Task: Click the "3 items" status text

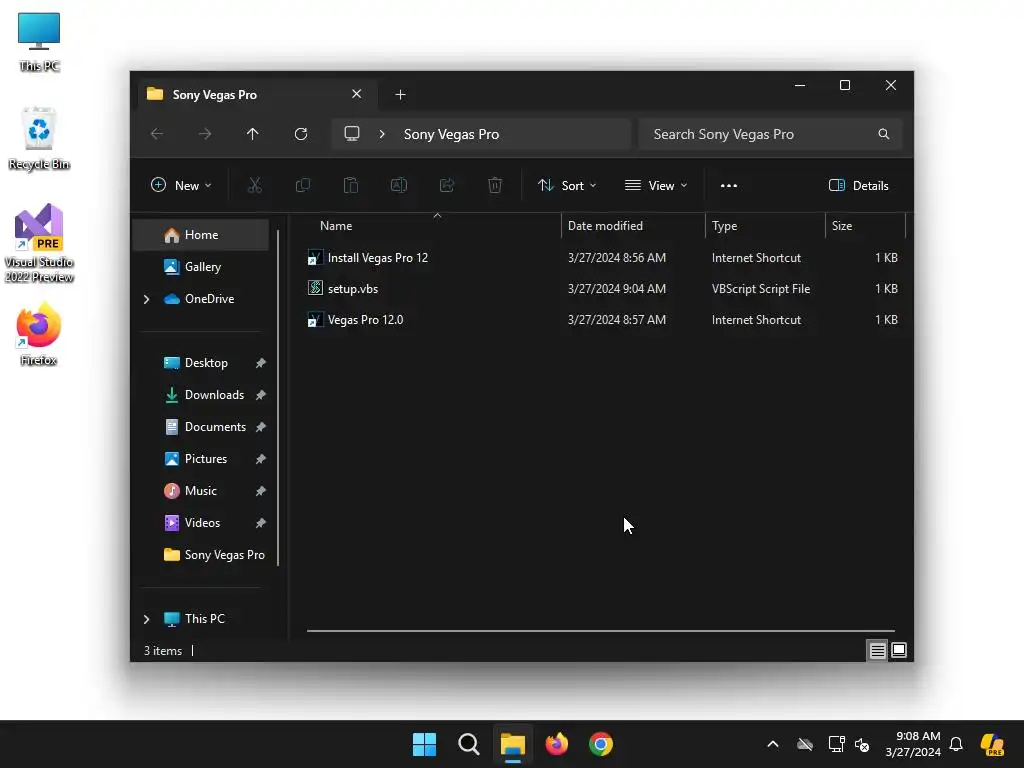Action: click(x=163, y=650)
